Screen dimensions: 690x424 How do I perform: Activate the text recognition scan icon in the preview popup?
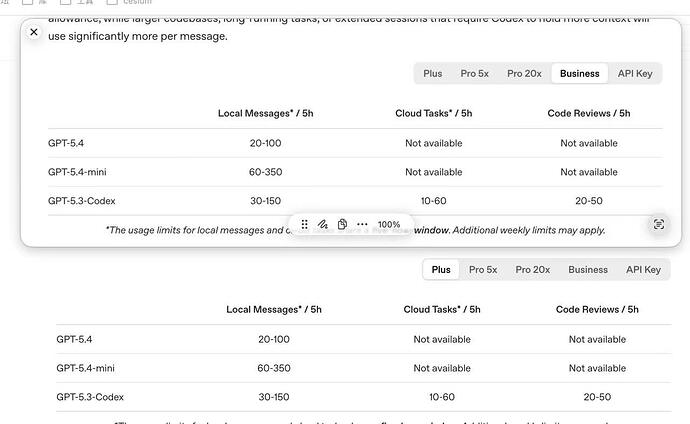(x=658, y=224)
